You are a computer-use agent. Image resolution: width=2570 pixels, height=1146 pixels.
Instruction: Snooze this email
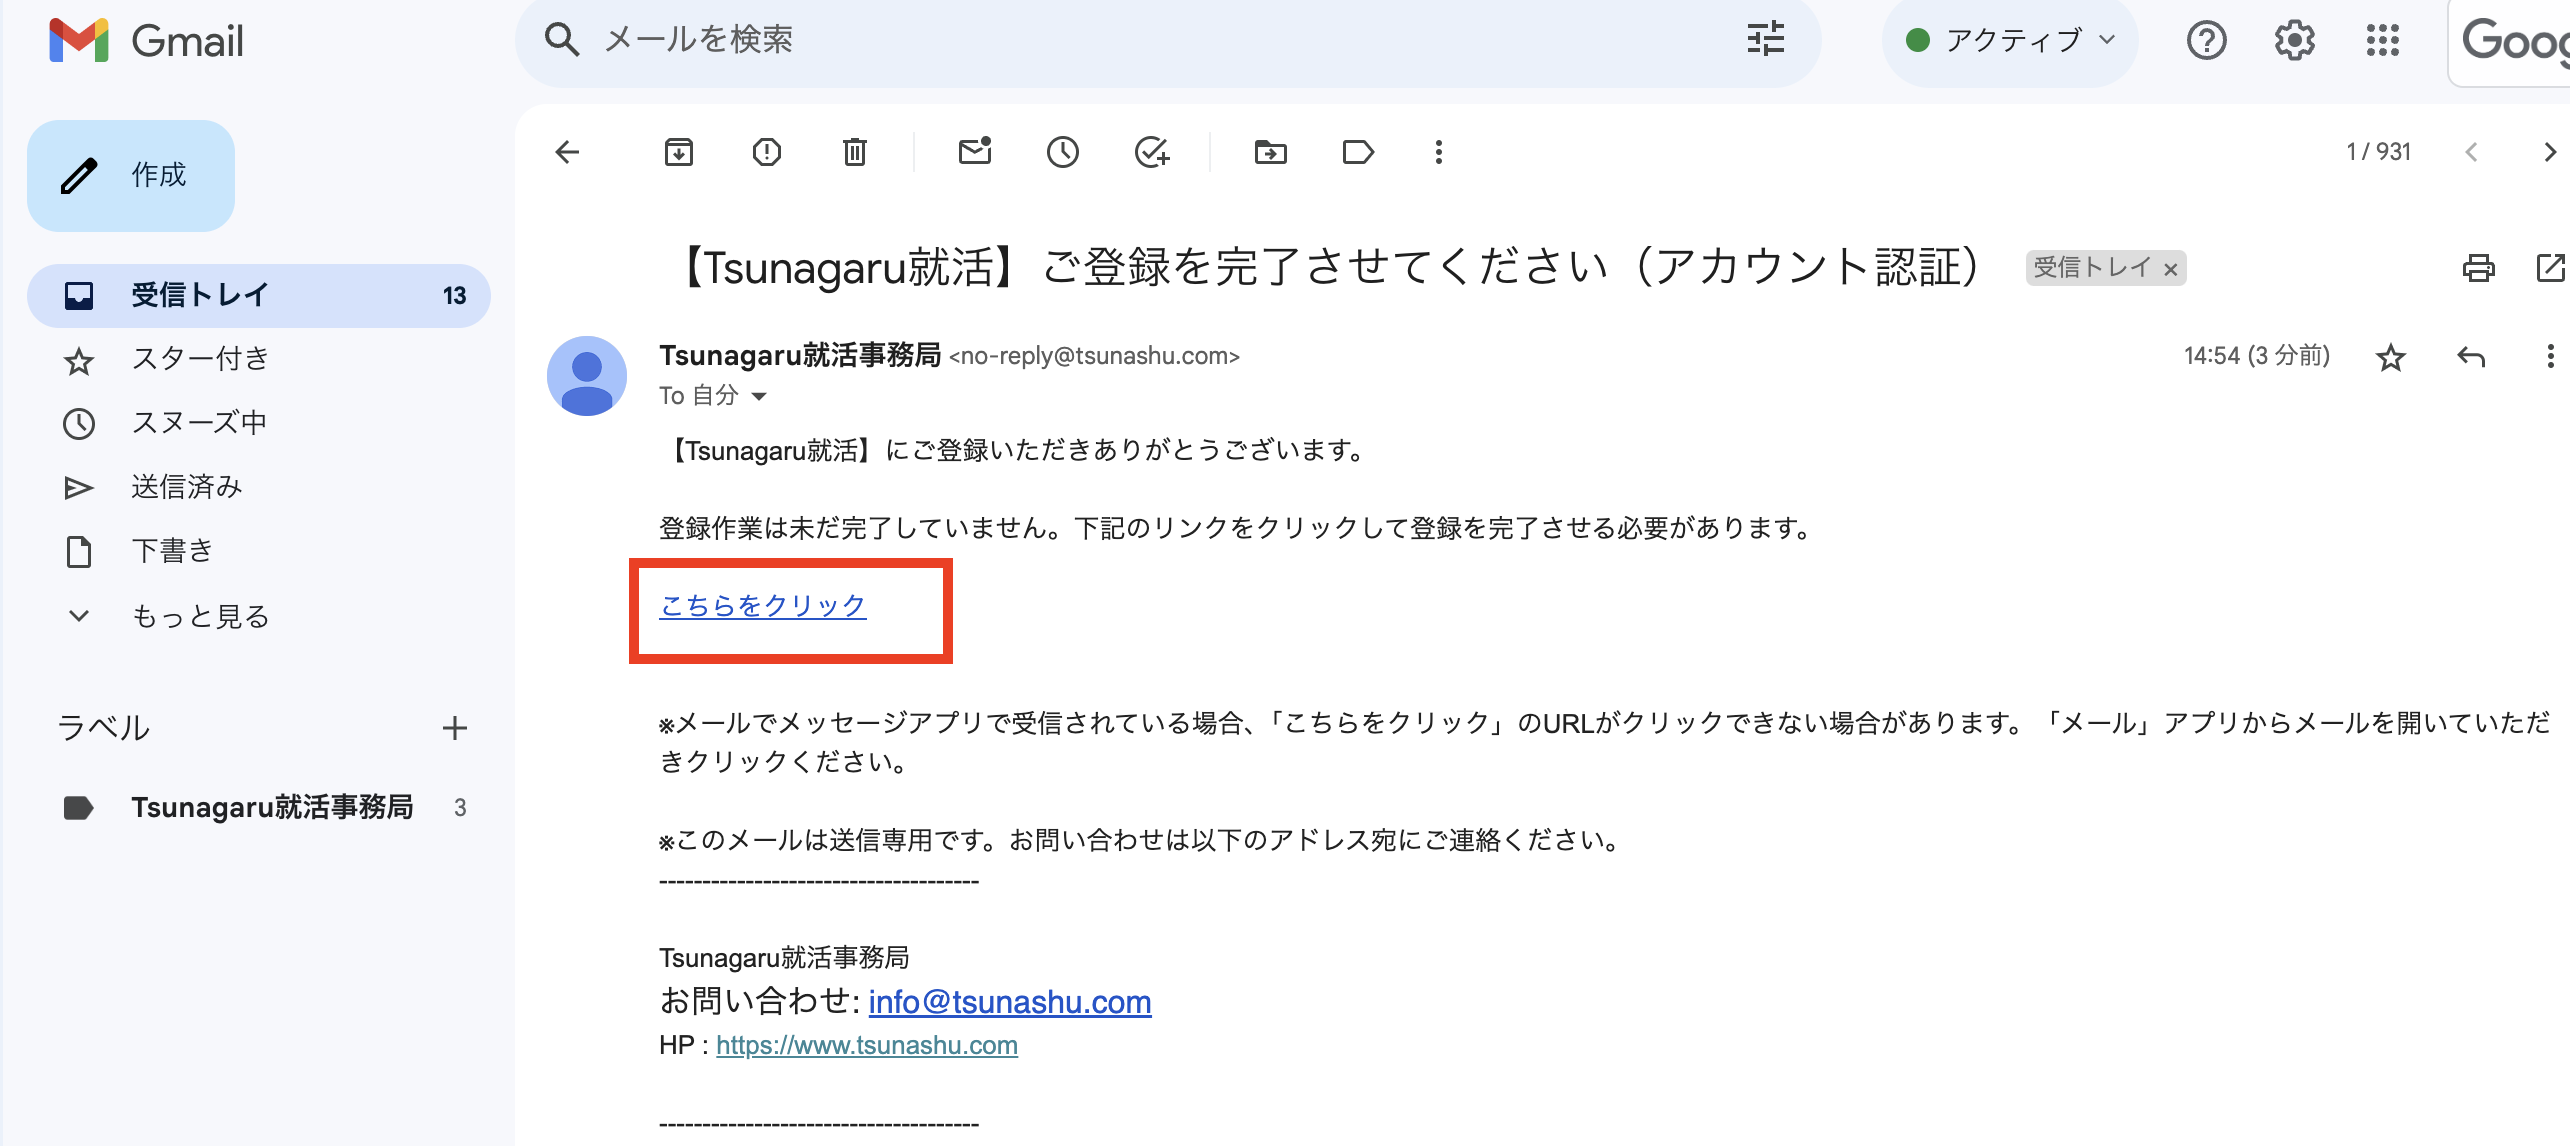pyautogui.click(x=1063, y=152)
